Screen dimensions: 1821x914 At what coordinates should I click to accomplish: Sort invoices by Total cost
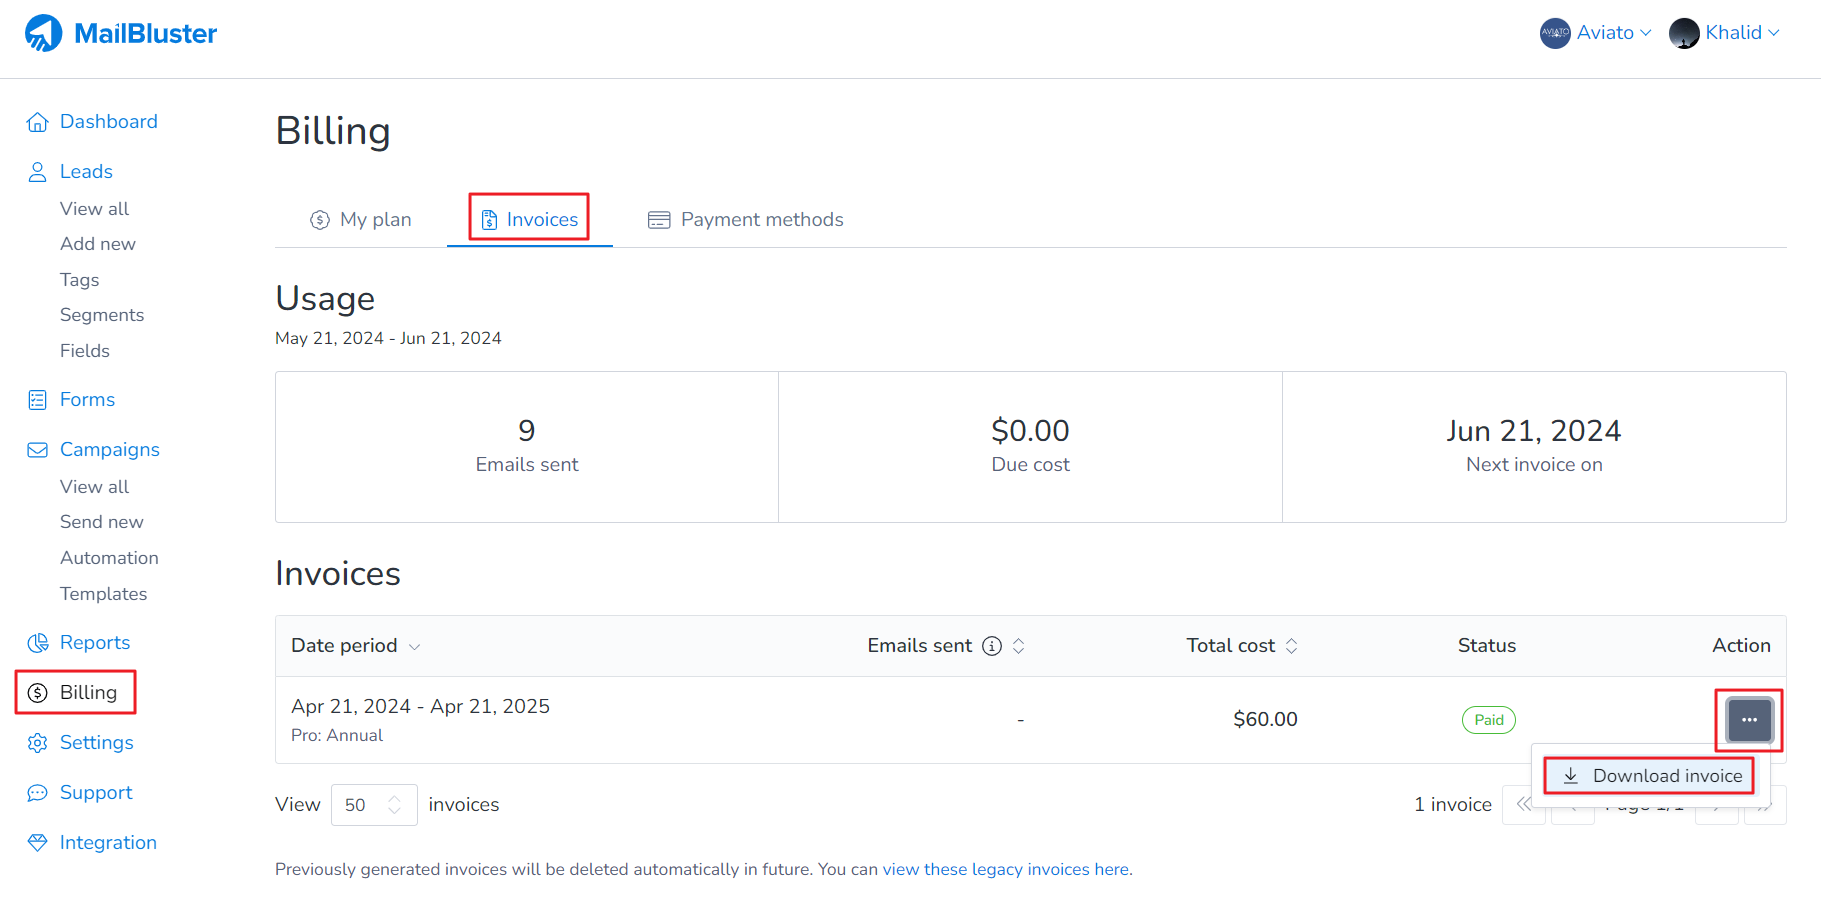(1241, 646)
